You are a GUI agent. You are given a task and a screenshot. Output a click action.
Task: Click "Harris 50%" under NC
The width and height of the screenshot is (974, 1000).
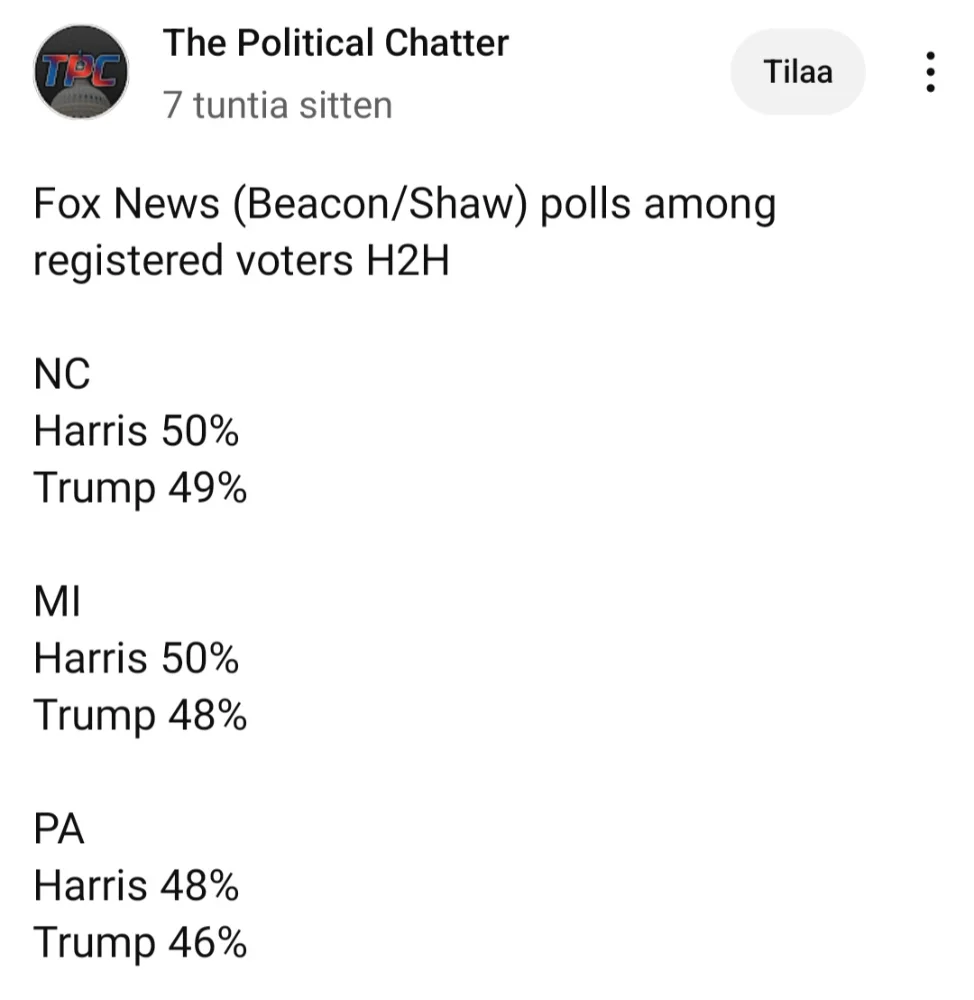(136, 432)
